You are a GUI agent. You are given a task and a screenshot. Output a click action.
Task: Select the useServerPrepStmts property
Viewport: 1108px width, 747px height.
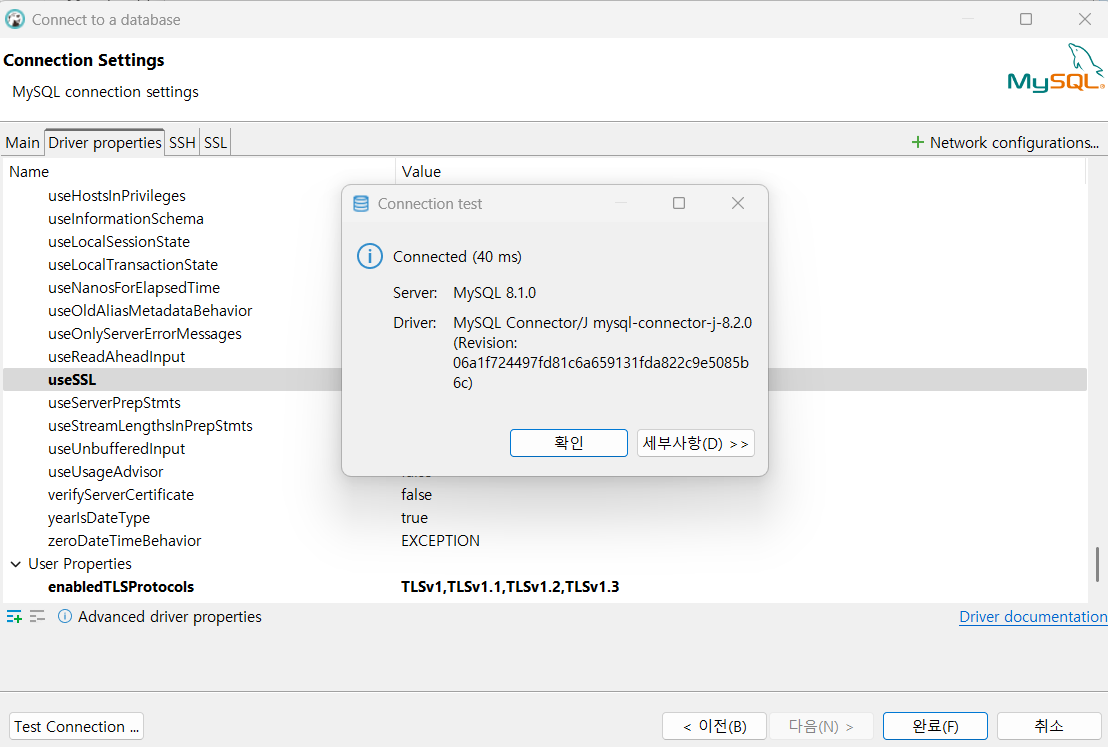click(114, 403)
